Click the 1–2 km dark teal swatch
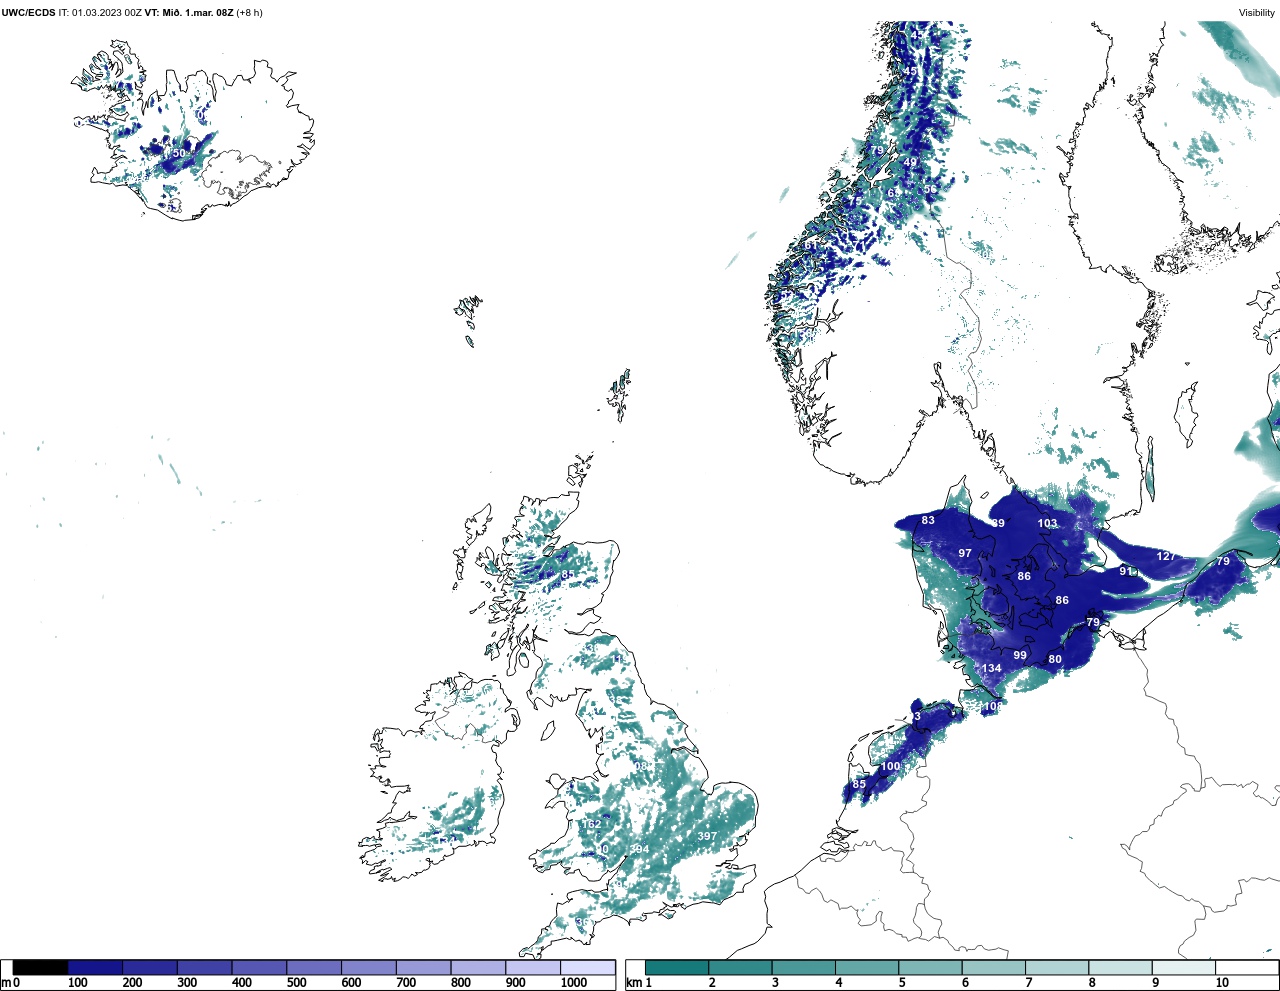This screenshot has height=991, width=1280. click(x=677, y=968)
